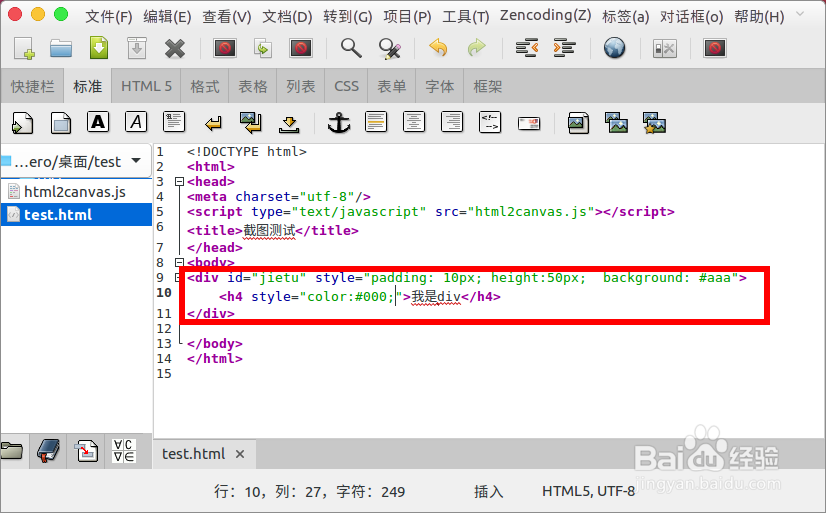Save the current file with the green arrow icon
Screen dimensions: 826x513
(99, 48)
